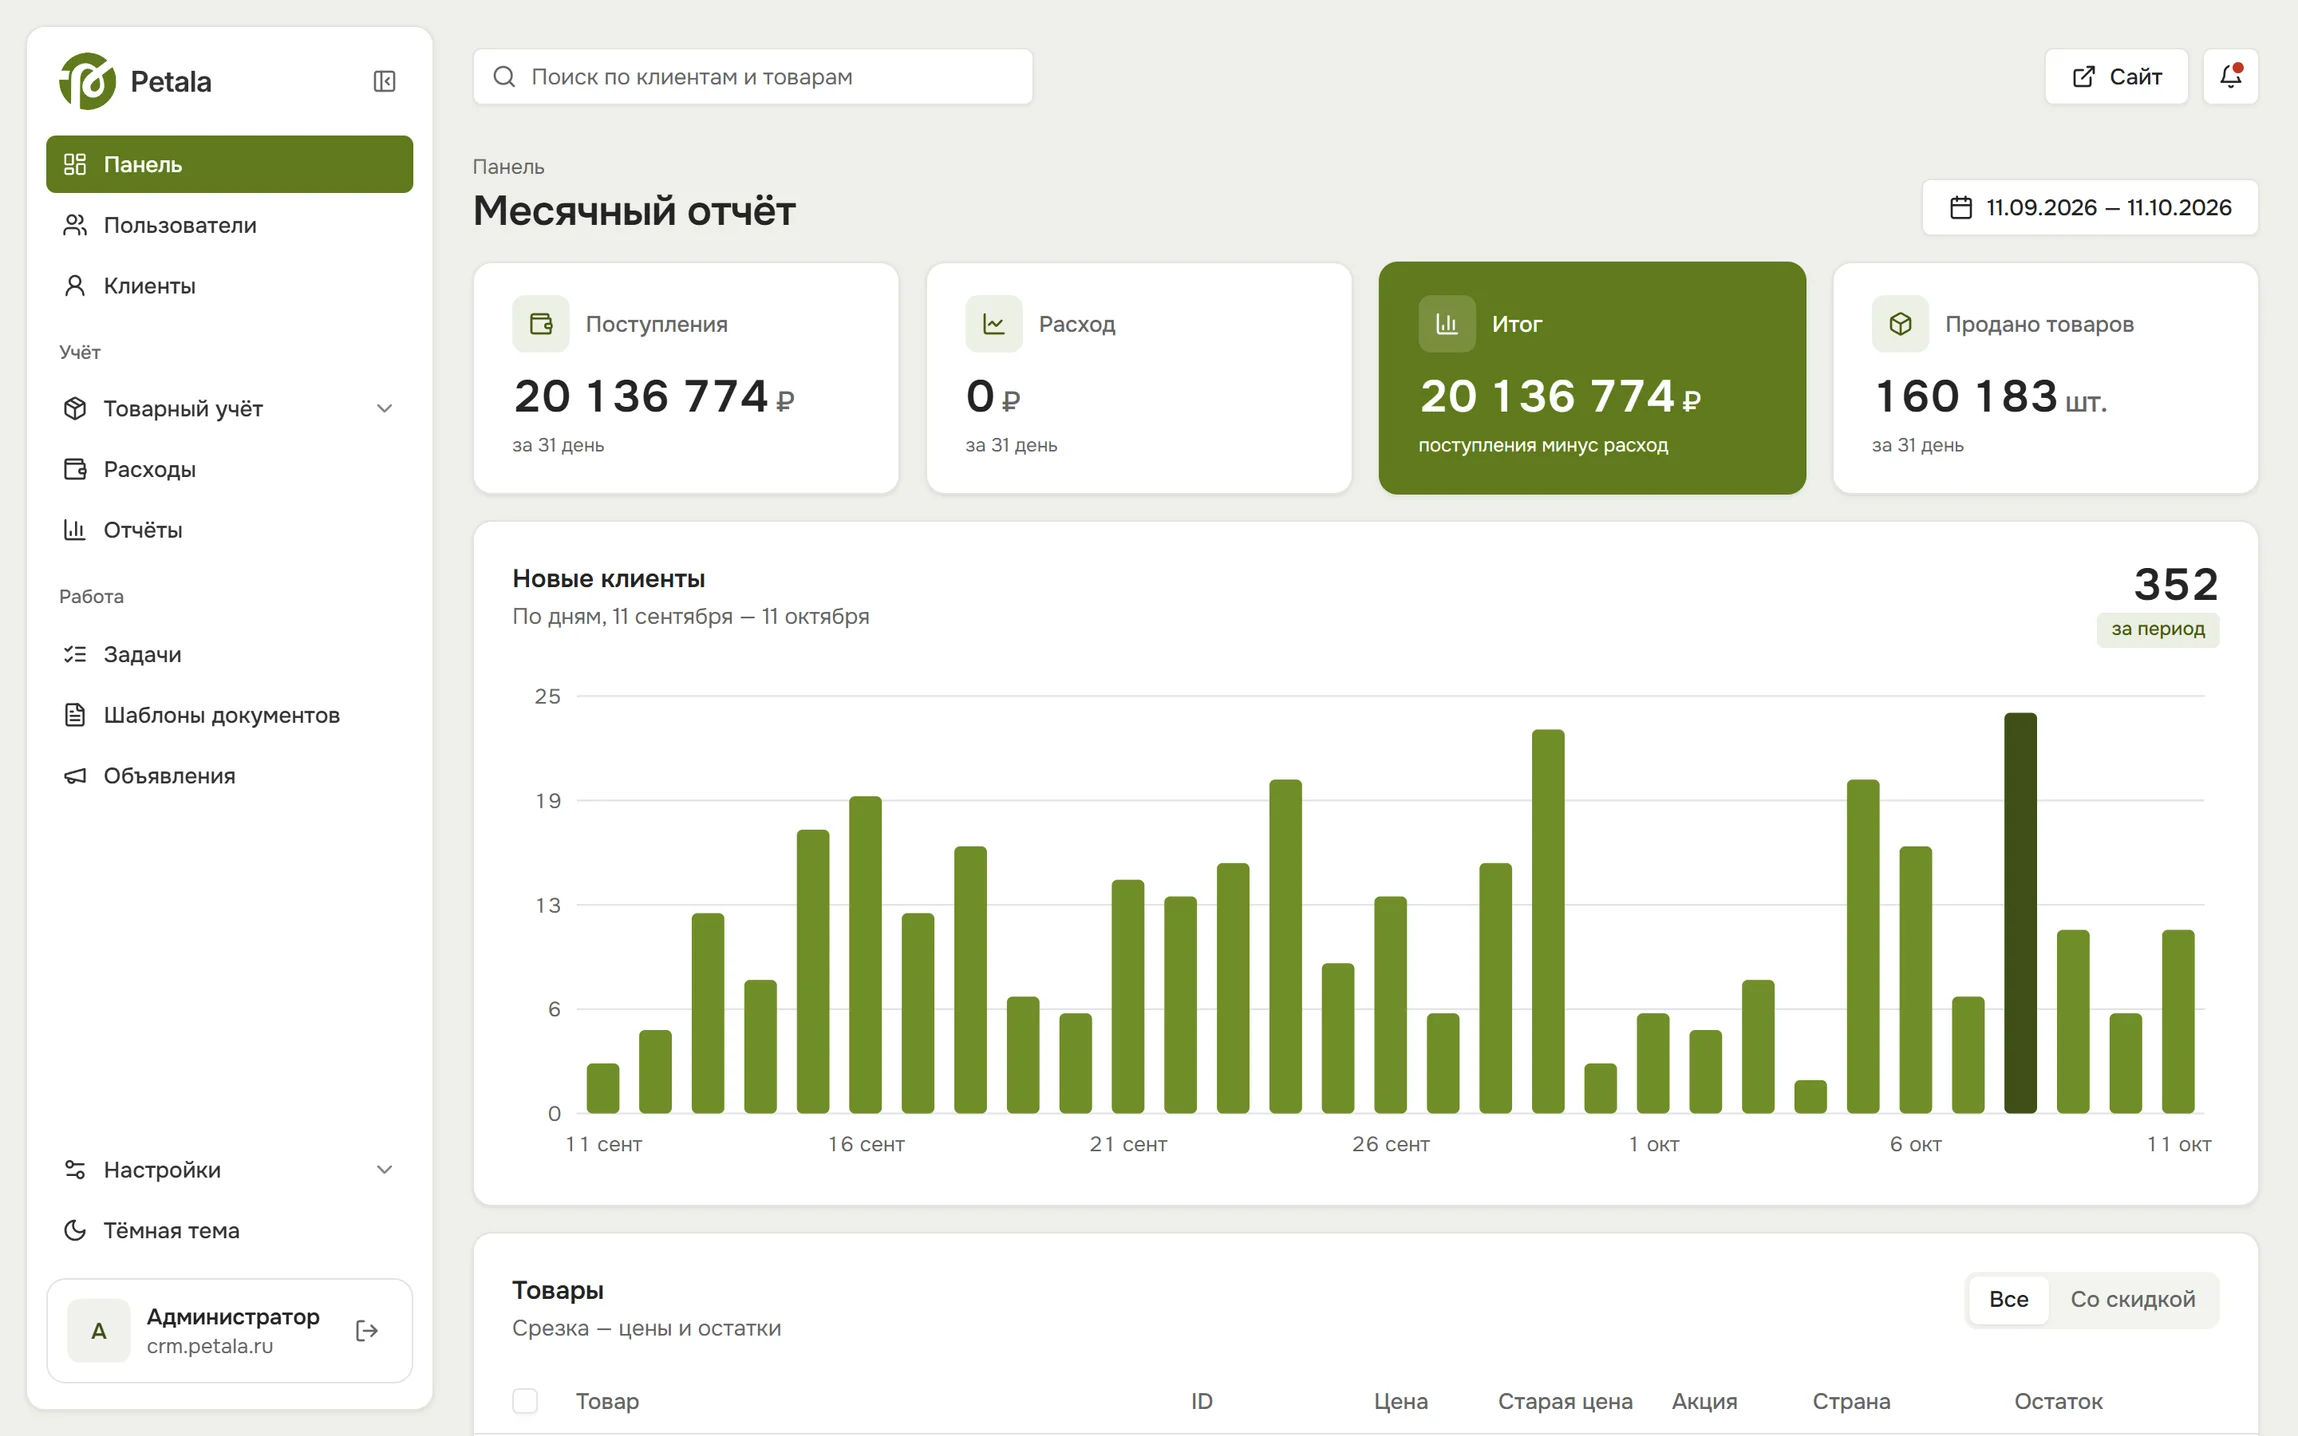The width and height of the screenshot is (2298, 1436).
Task: Click the Старая цена column header
Action: pyautogui.click(x=1565, y=1401)
